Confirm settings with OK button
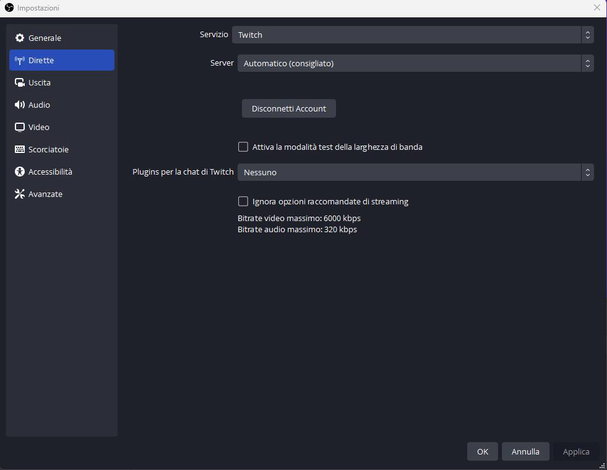This screenshot has width=607, height=470. click(x=482, y=452)
